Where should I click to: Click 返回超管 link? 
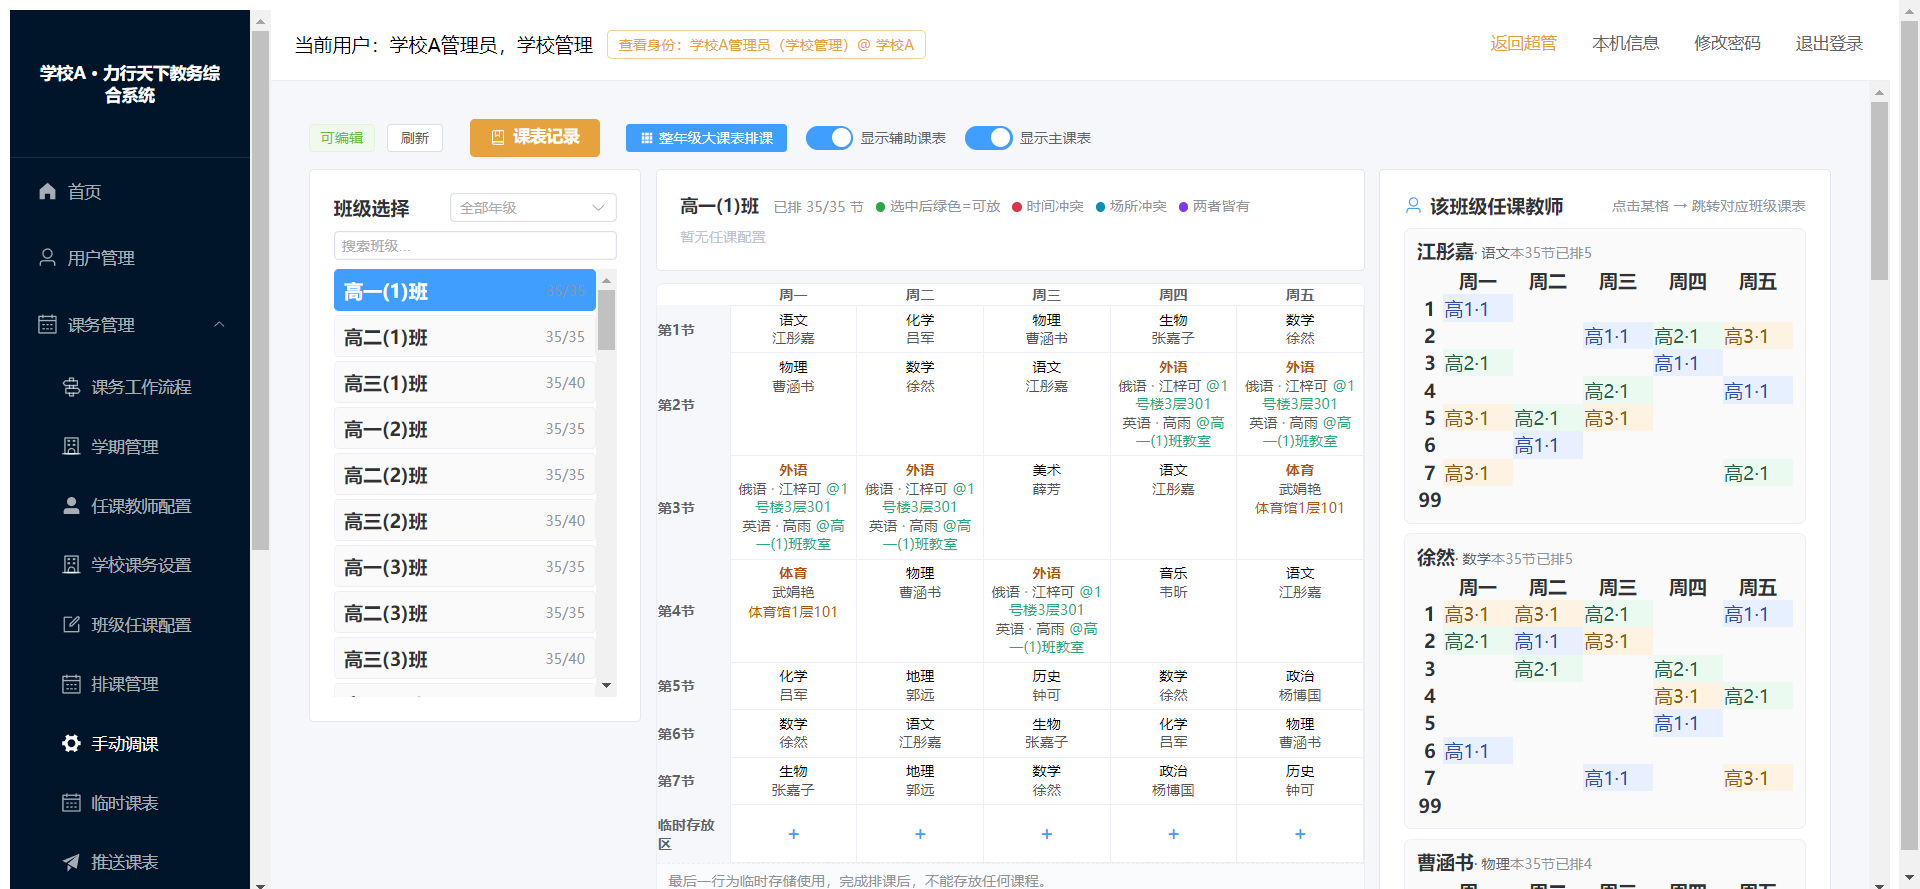click(x=1523, y=43)
